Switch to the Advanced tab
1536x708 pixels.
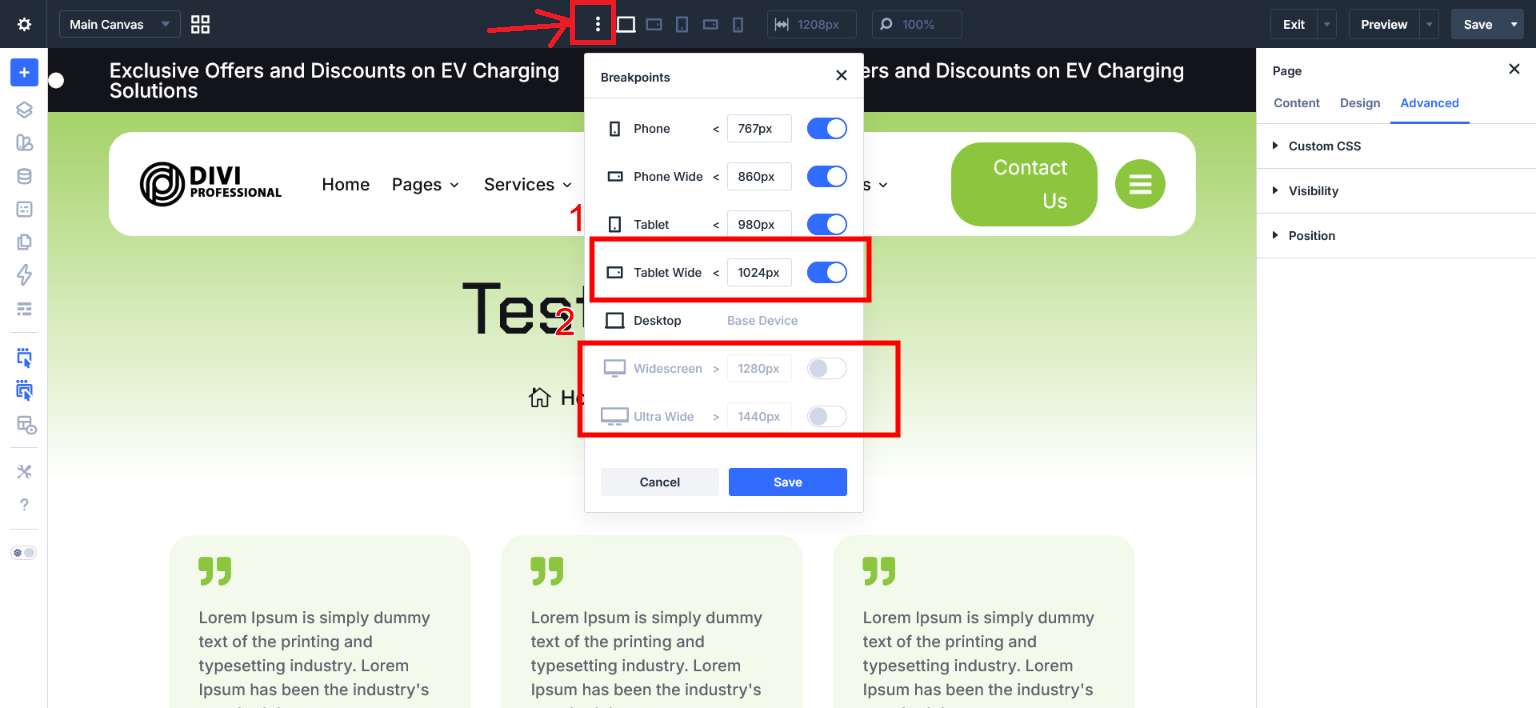click(x=1430, y=103)
